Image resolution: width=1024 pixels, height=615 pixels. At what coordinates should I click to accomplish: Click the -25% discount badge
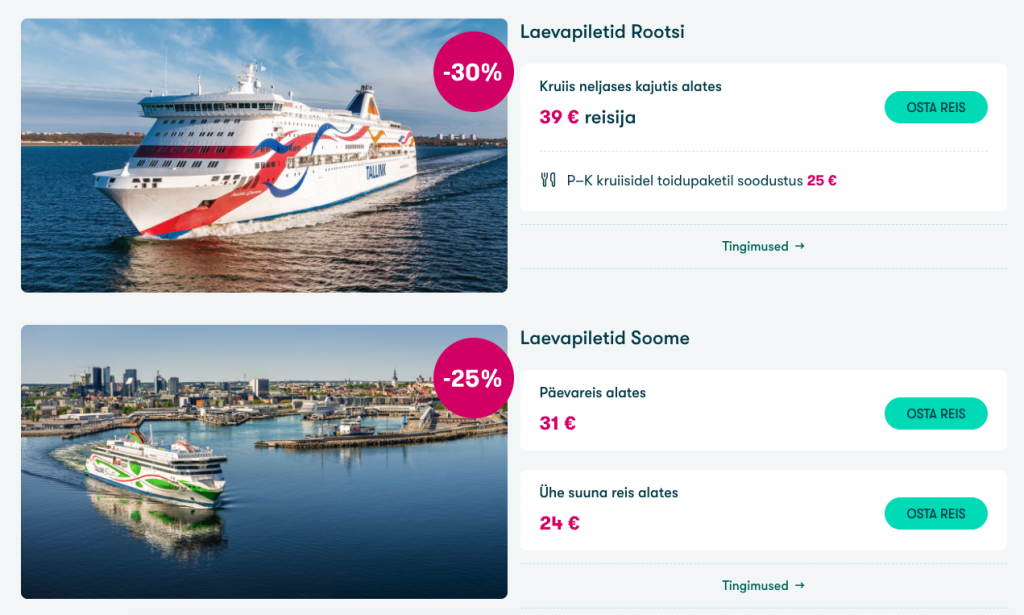473,378
